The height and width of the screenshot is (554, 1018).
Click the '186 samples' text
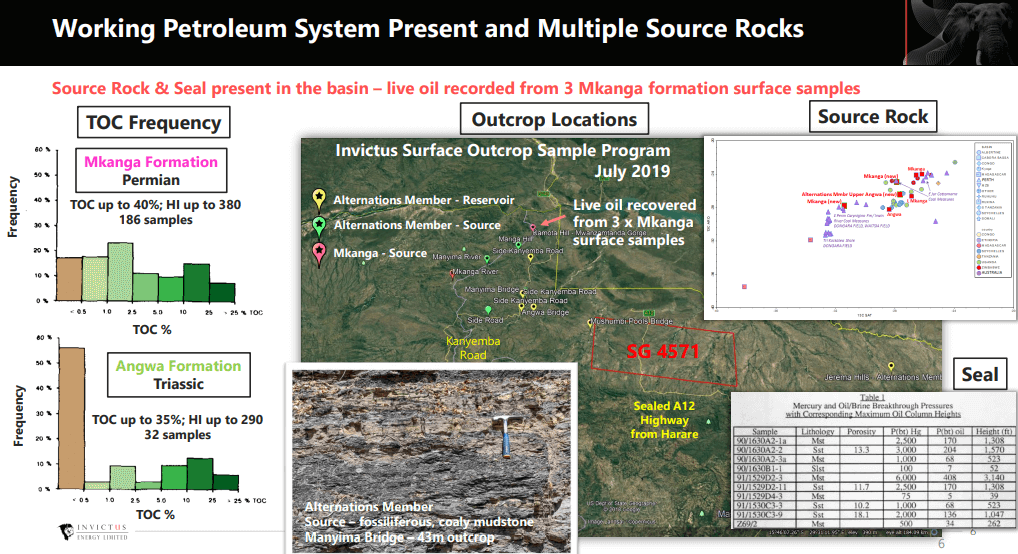tap(156, 220)
